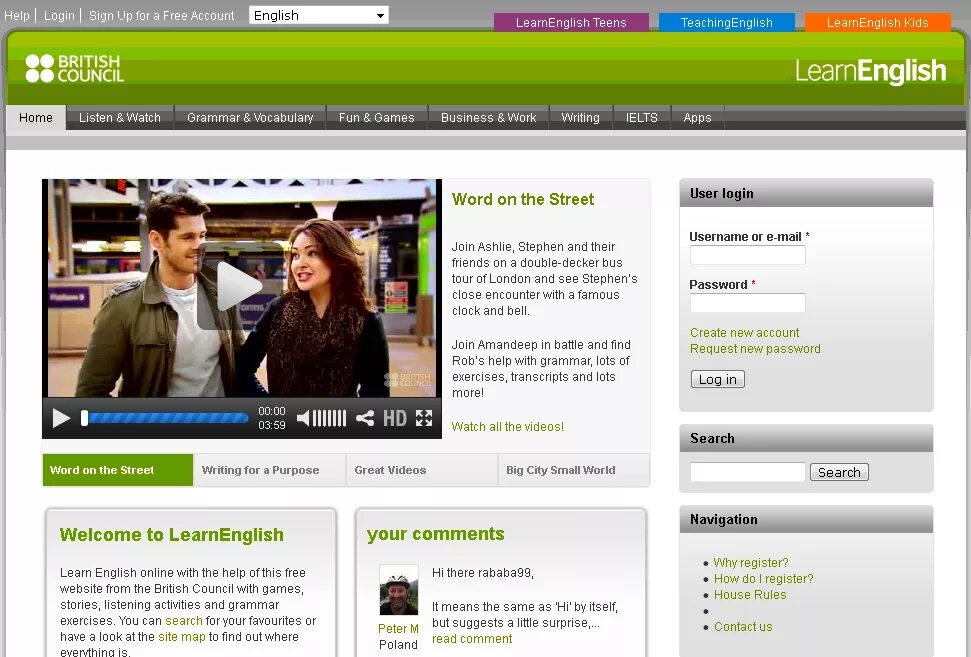
Task: Click the your comments heading
Action: (435, 534)
